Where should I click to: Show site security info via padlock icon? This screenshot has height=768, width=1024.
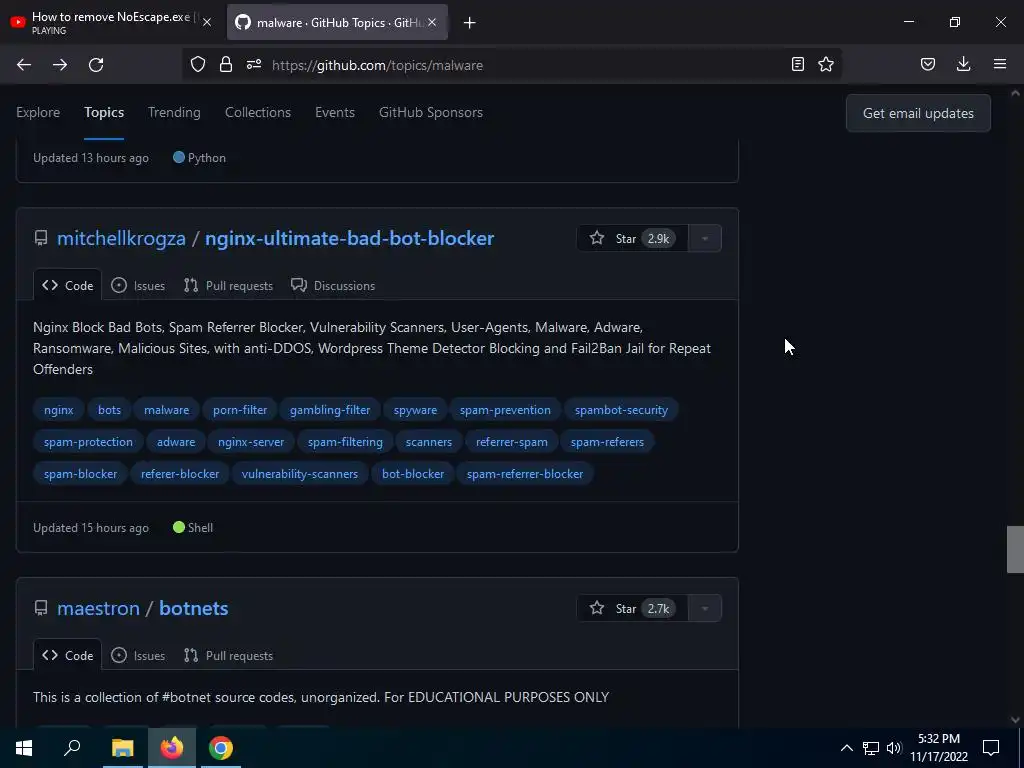point(226,65)
